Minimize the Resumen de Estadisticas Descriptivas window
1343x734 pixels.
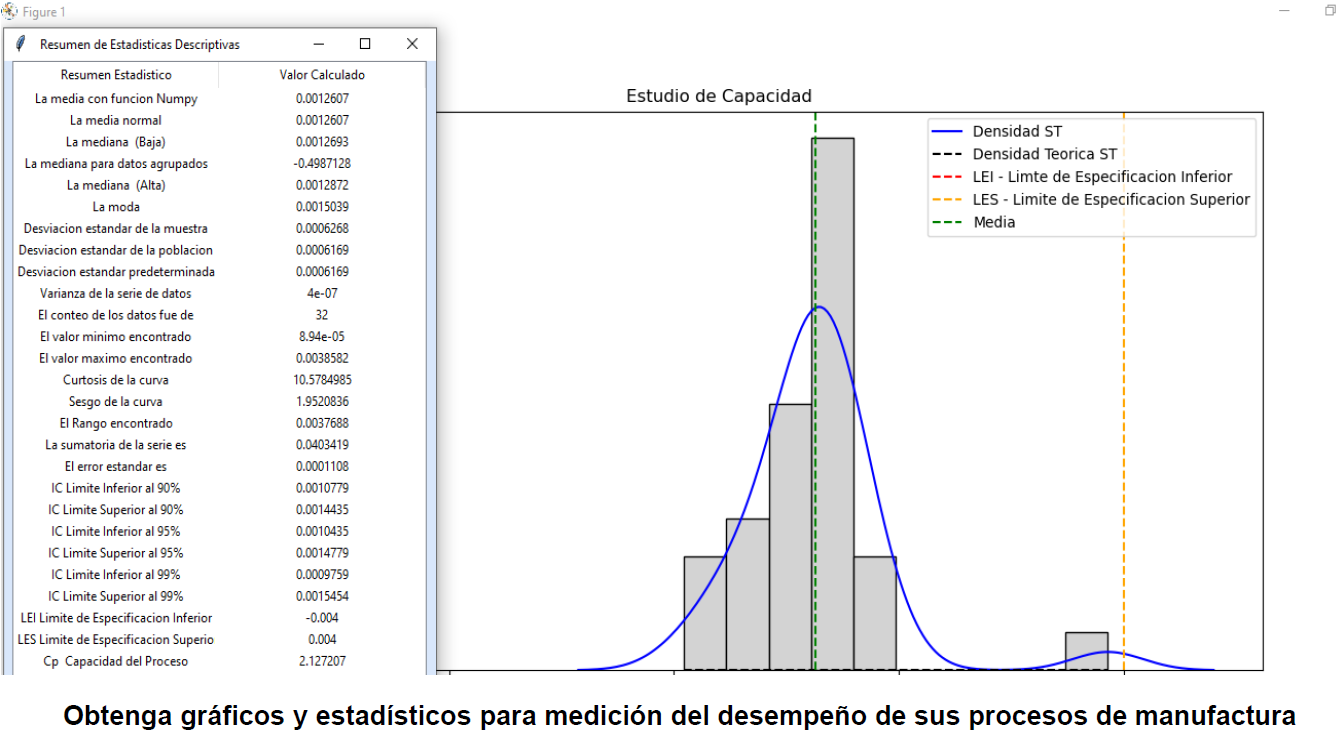pos(319,44)
